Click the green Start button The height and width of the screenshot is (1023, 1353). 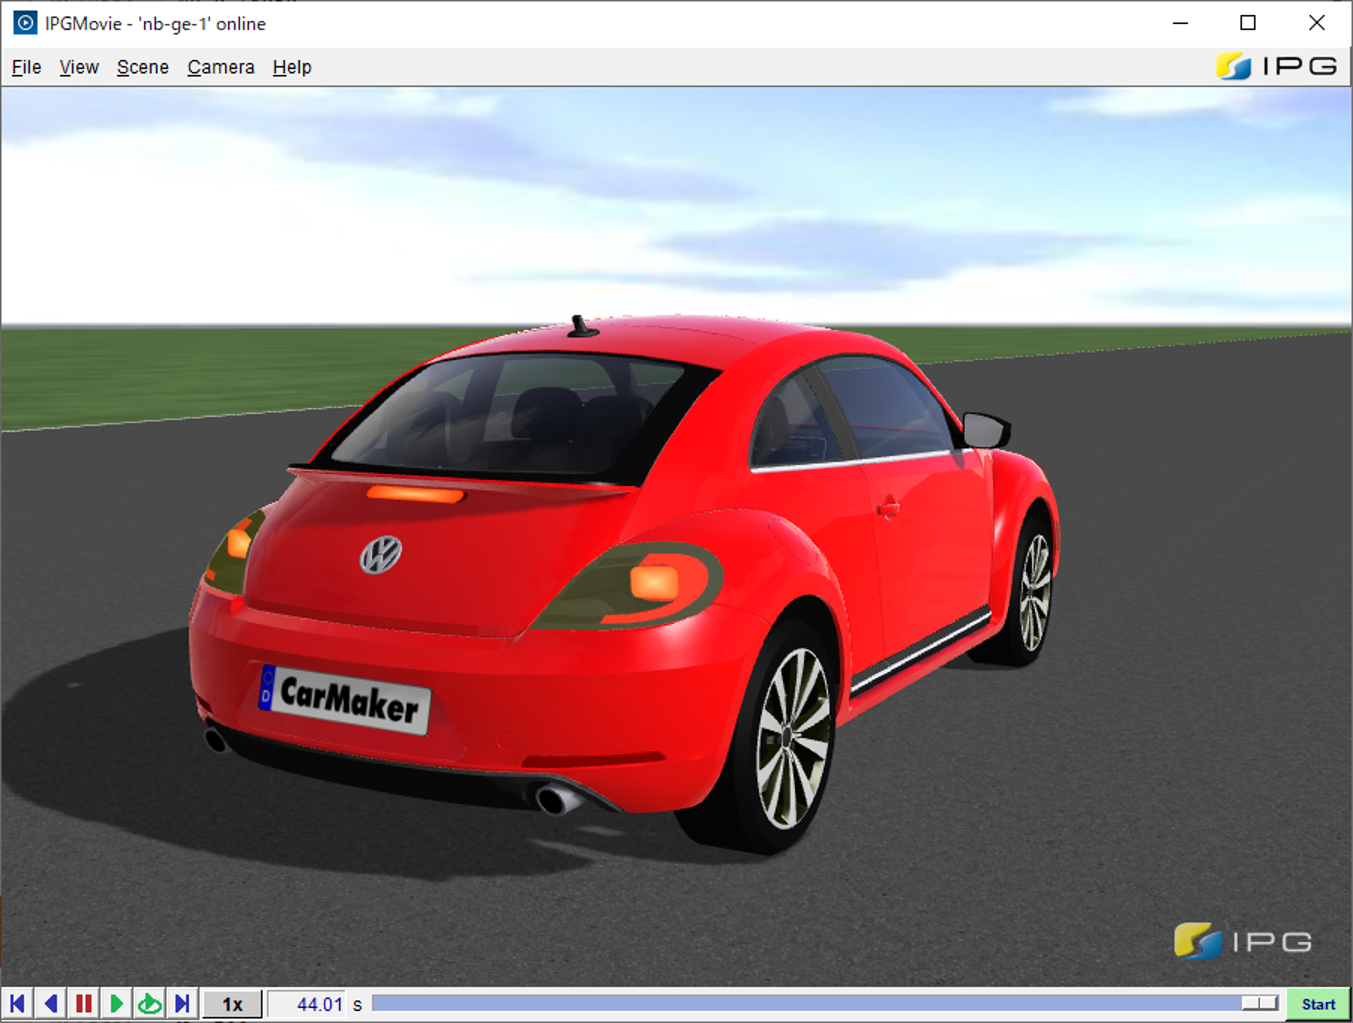1318,1004
